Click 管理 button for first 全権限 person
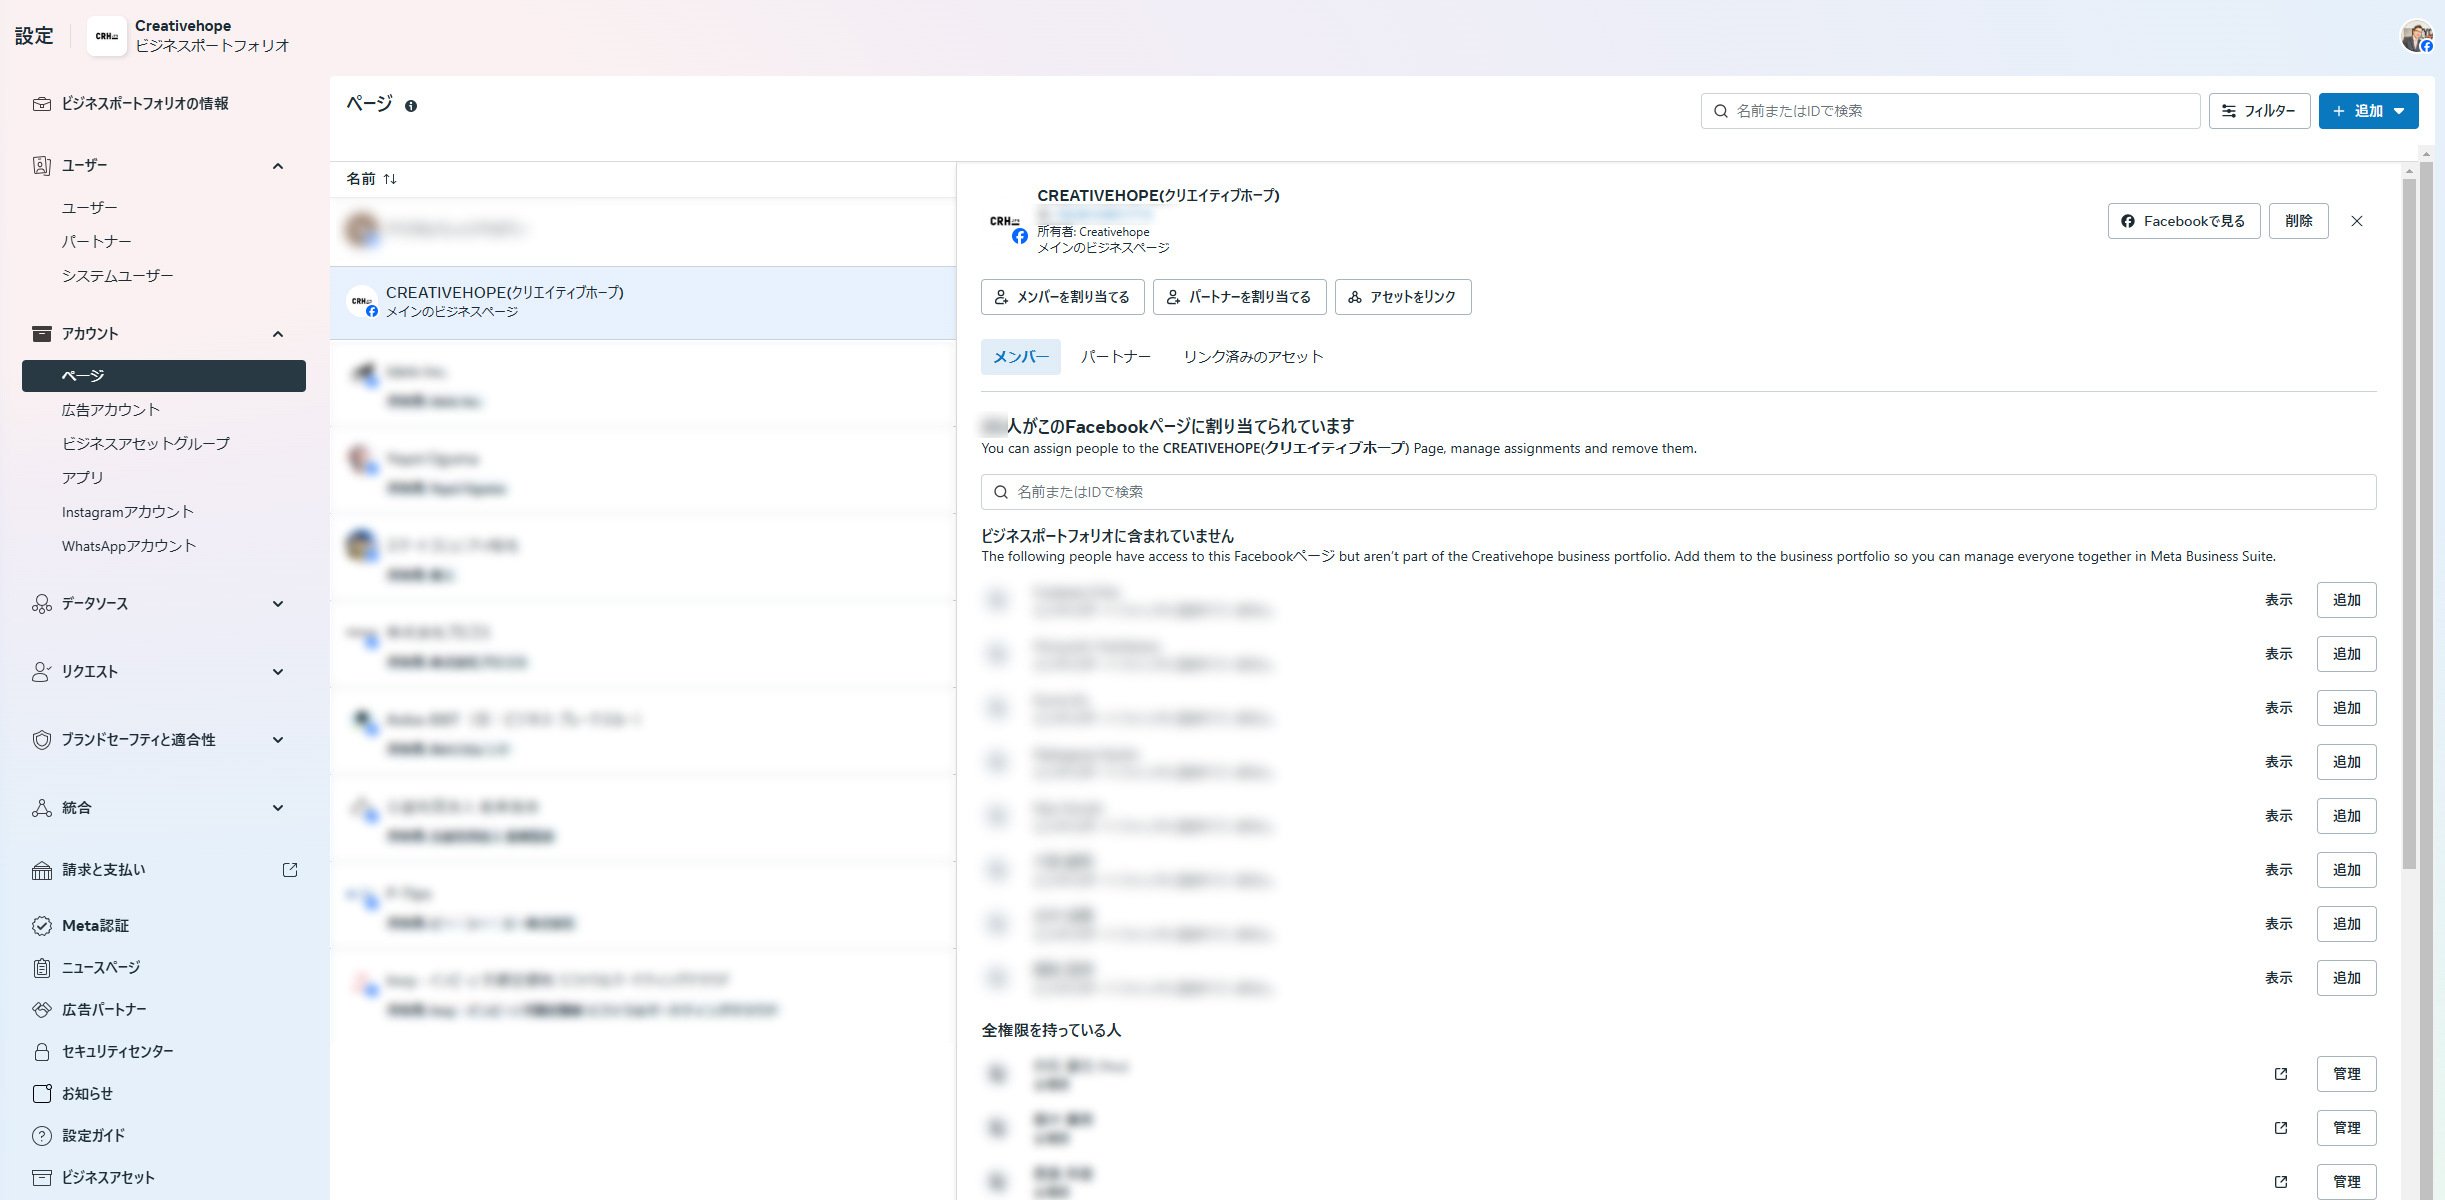The image size is (2445, 1200). [2346, 1074]
